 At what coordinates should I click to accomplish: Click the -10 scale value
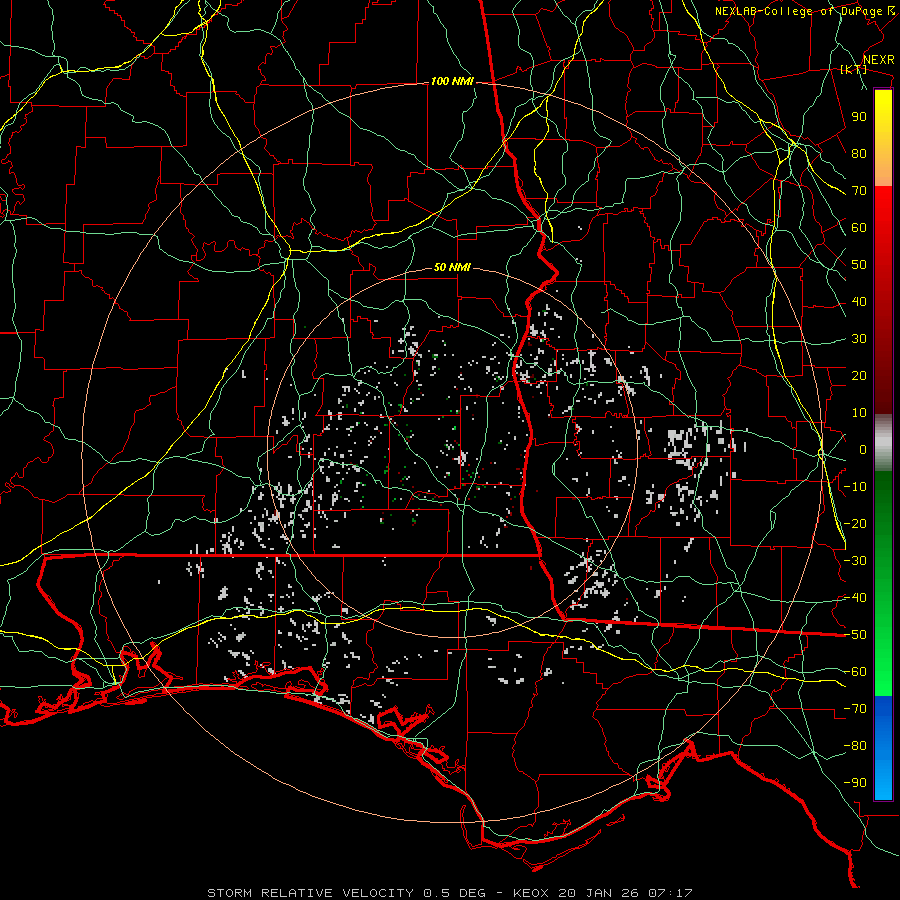[x=855, y=487]
